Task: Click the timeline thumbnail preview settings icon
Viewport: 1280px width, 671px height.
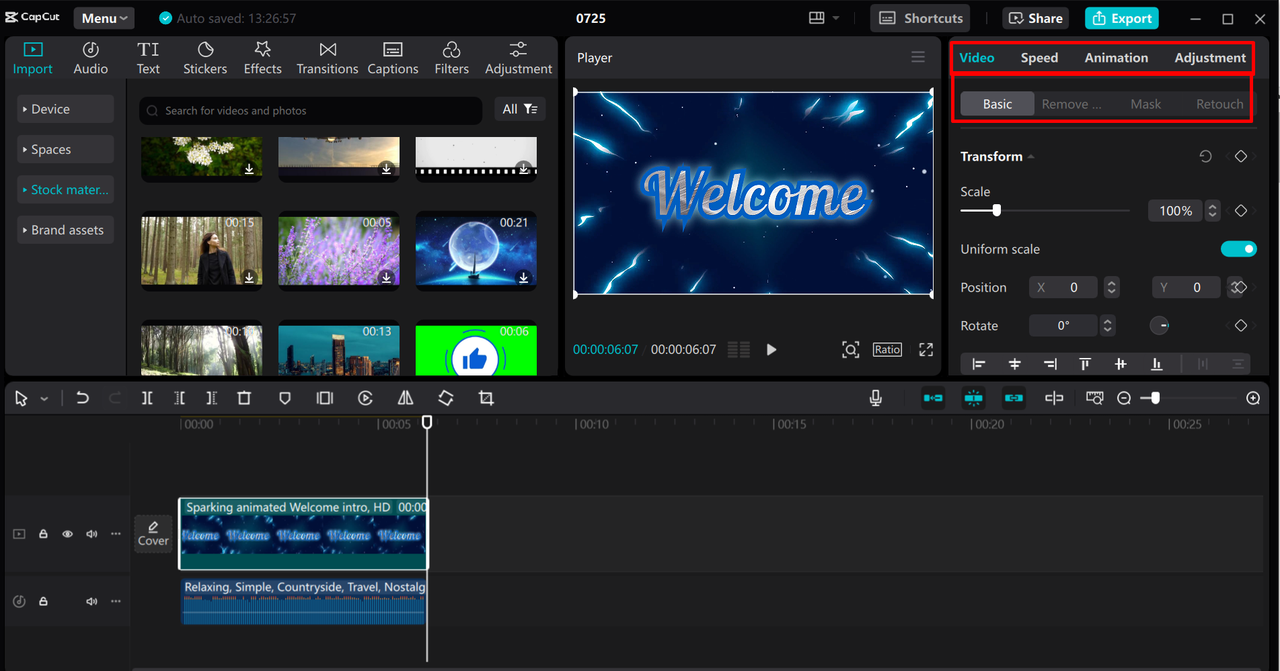Action: [x=1095, y=398]
